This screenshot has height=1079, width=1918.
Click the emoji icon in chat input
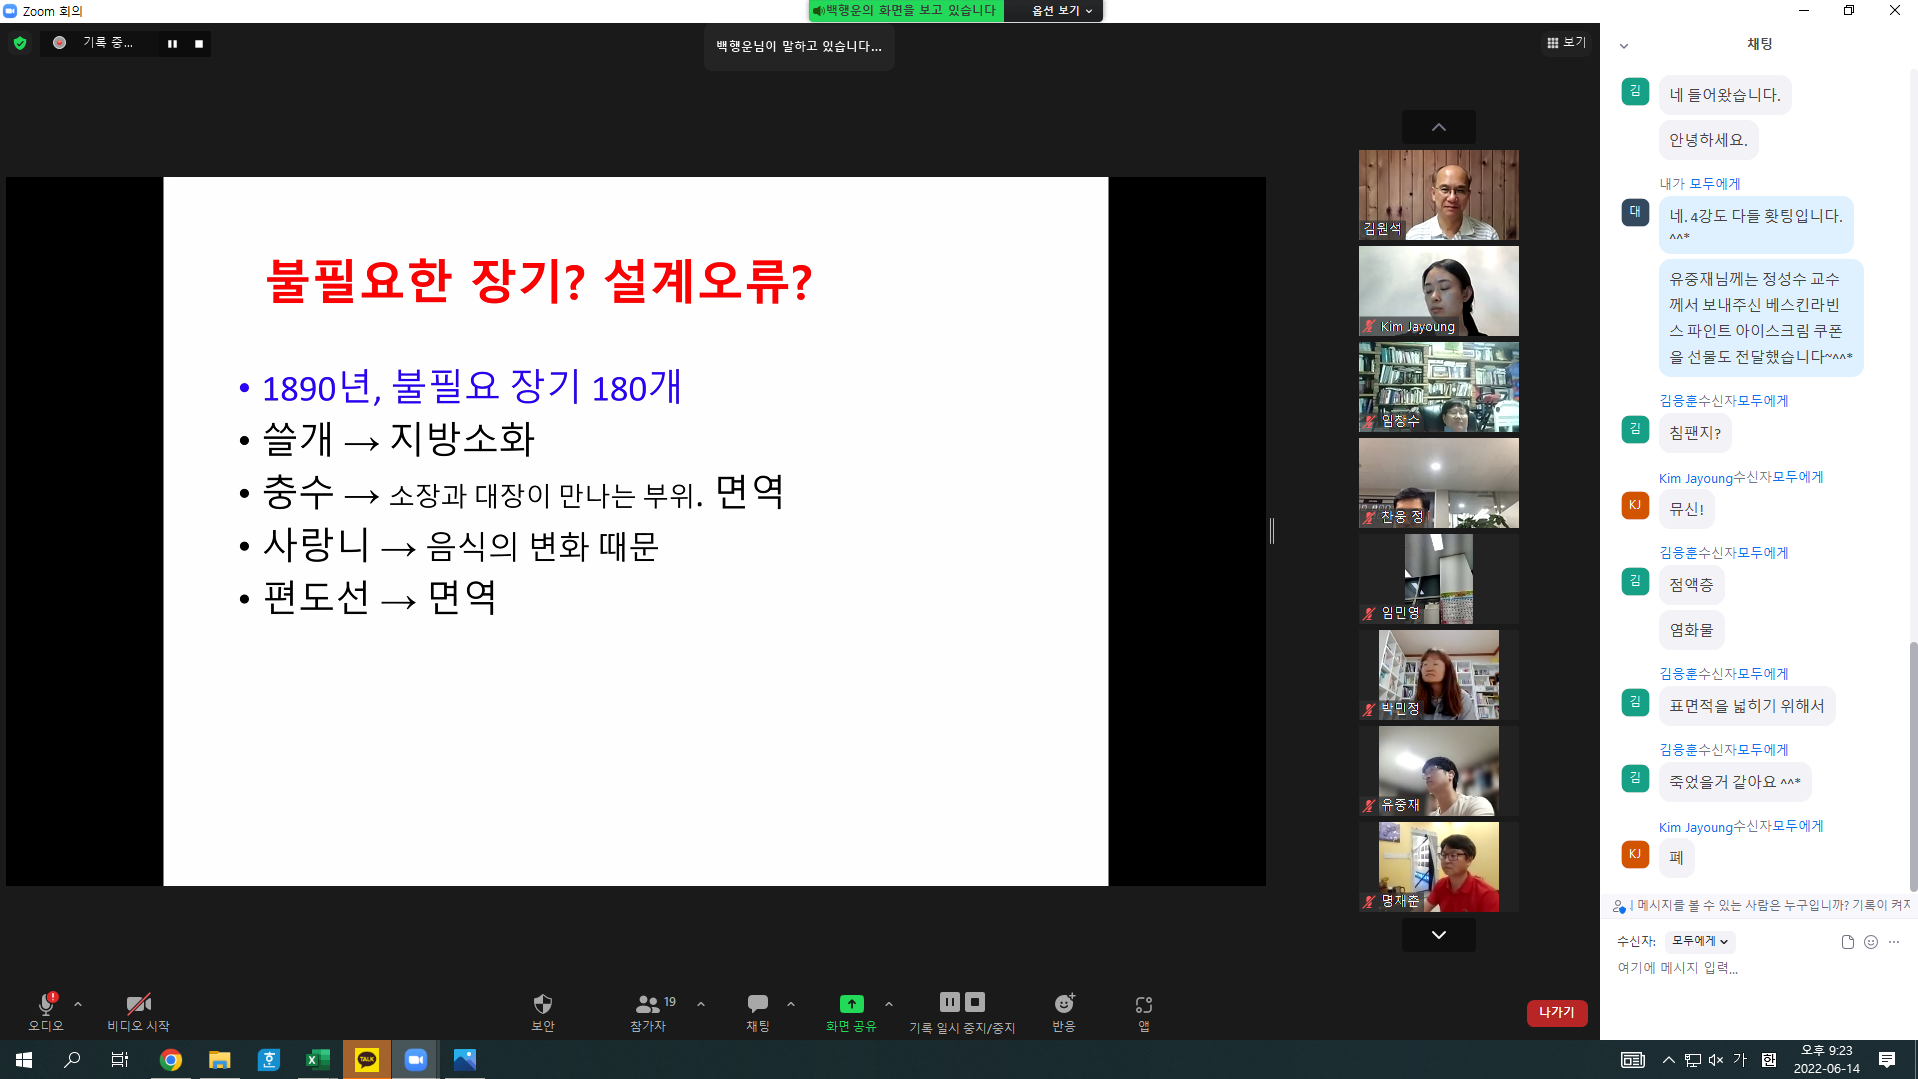coord(1870,942)
